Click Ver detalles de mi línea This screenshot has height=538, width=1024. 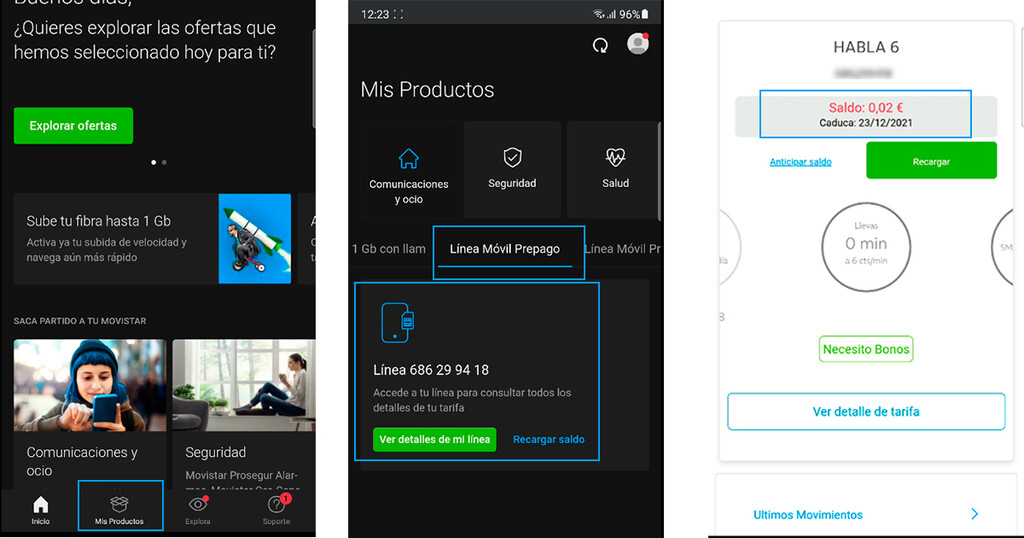pyautogui.click(x=434, y=439)
